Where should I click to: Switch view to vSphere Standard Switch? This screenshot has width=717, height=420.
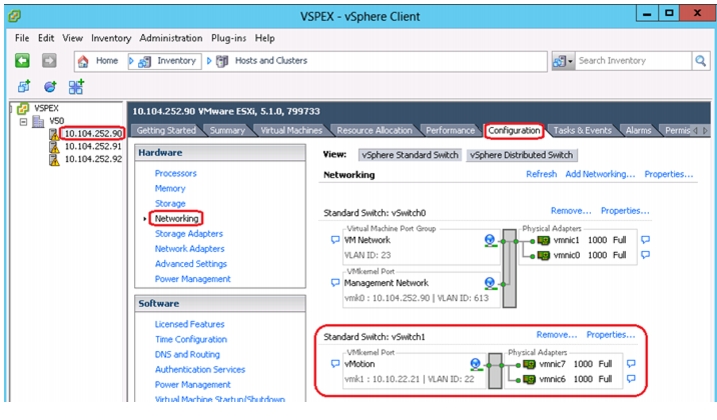[x=410, y=155]
